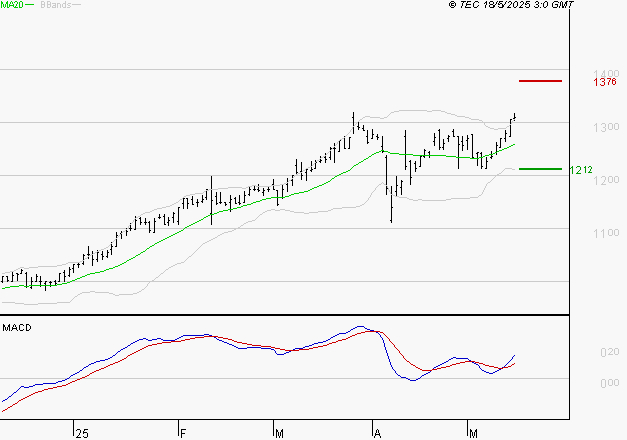This screenshot has width=627, height=440.
Task: Click the green 1212 price label
Action: click(581, 170)
